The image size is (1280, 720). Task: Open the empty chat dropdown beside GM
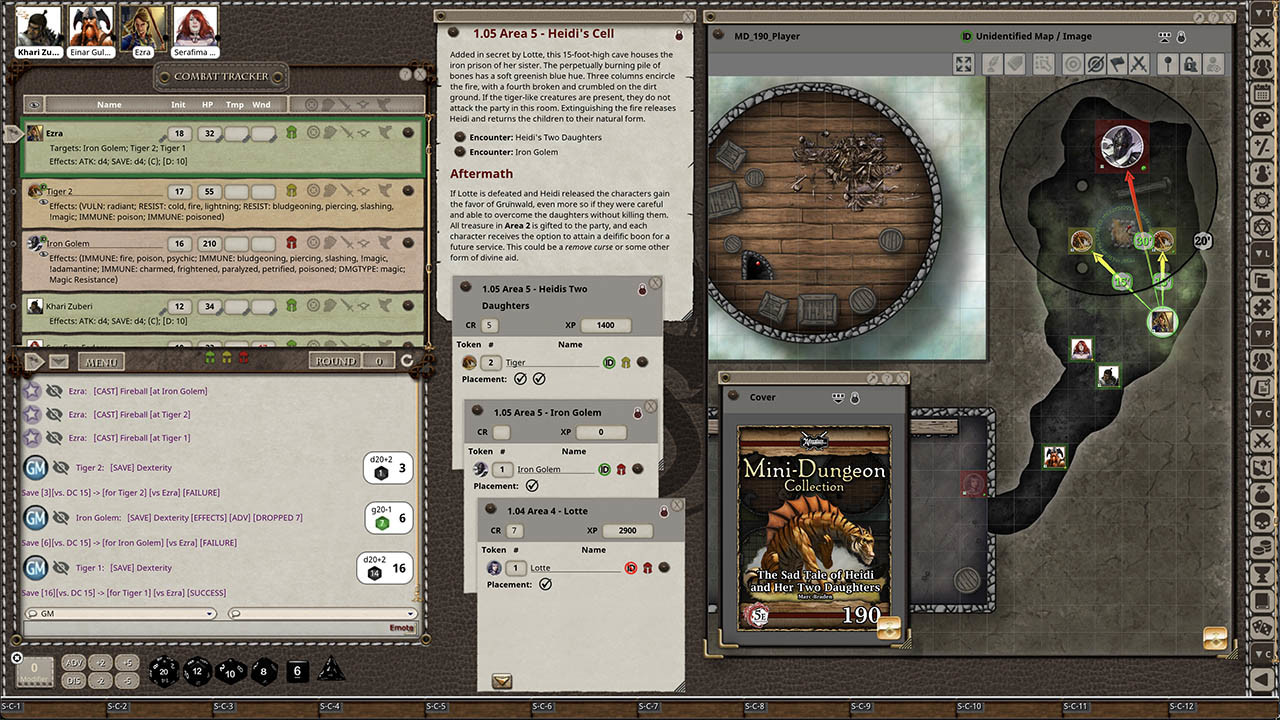click(x=322, y=613)
